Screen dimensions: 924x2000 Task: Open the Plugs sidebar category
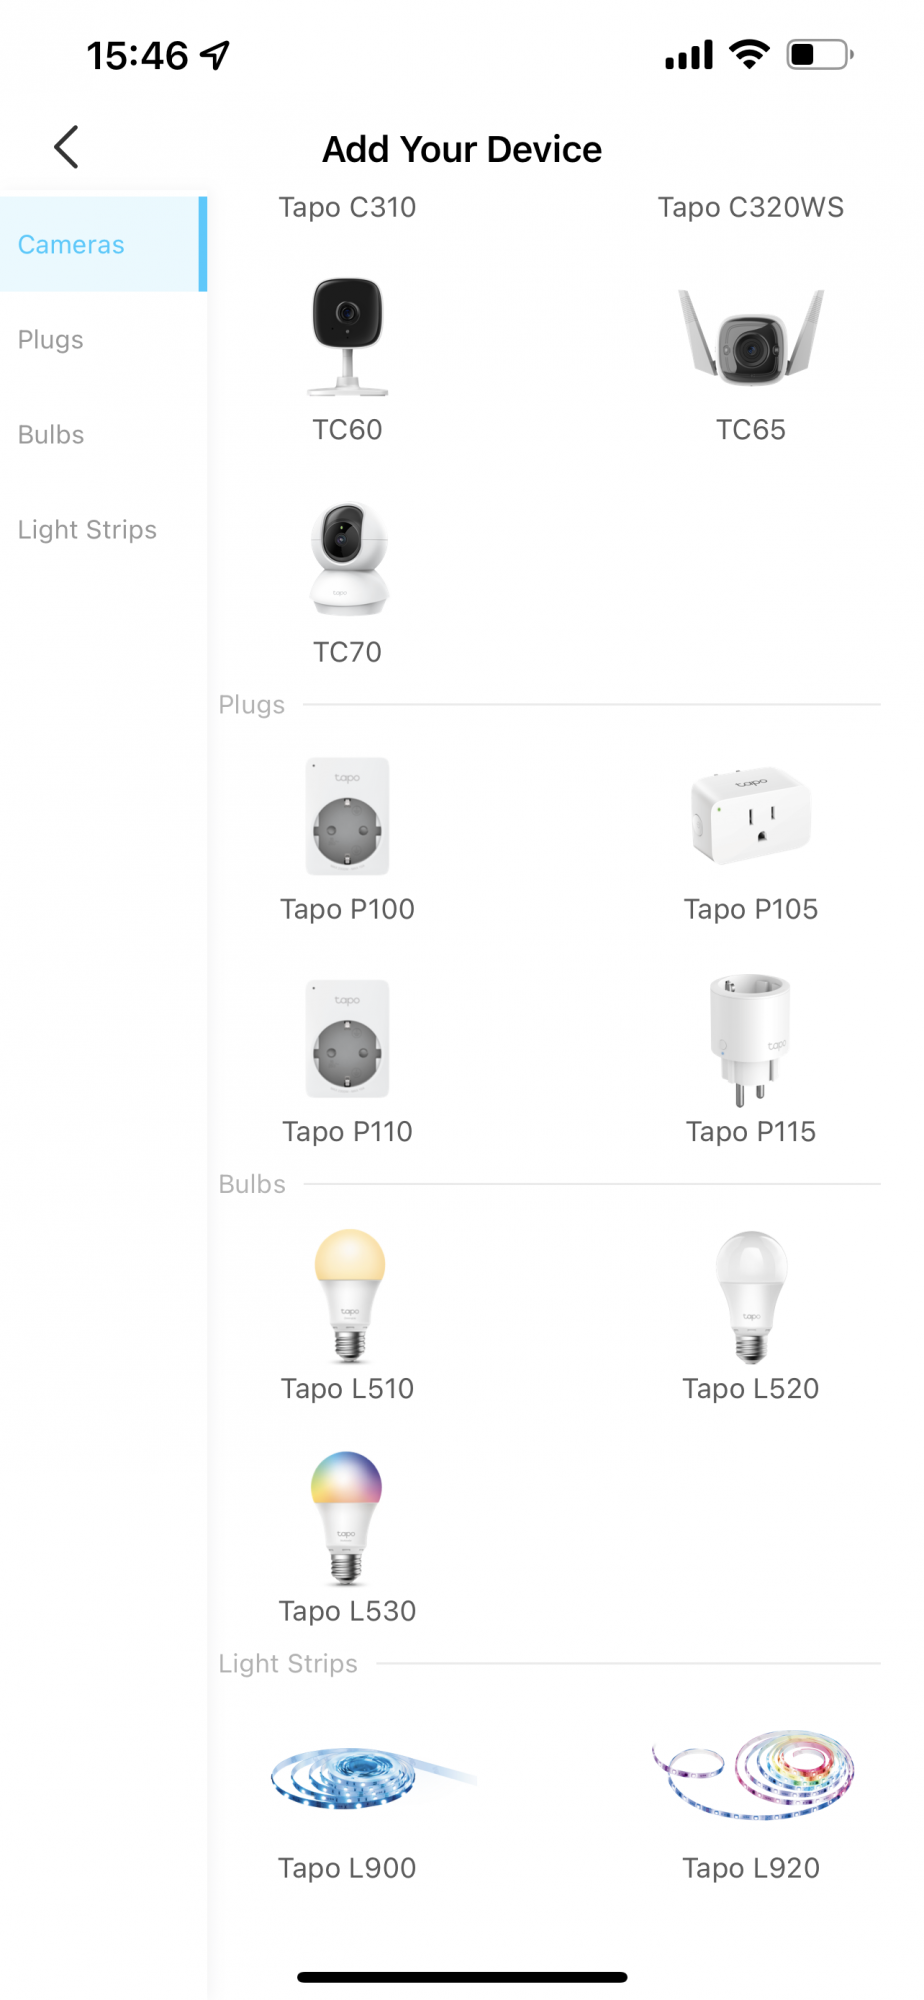tap(51, 340)
